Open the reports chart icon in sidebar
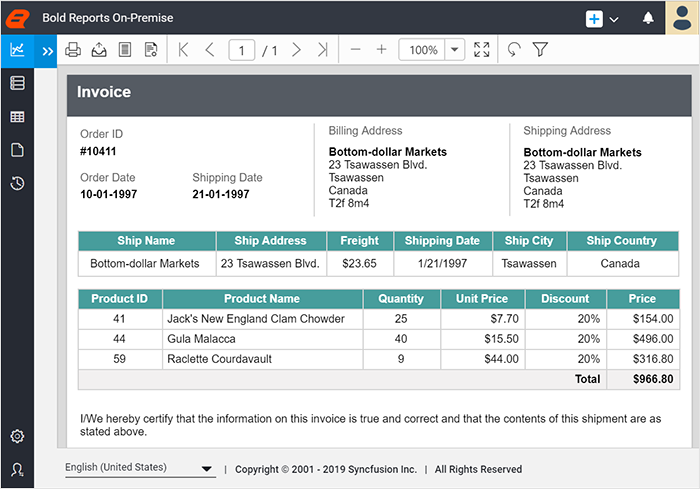 [x=17, y=49]
